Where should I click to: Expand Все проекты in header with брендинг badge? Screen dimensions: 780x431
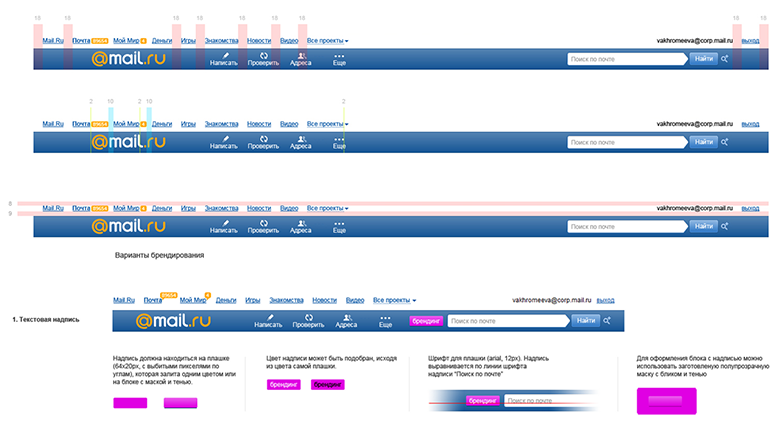[x=394, y=300]
